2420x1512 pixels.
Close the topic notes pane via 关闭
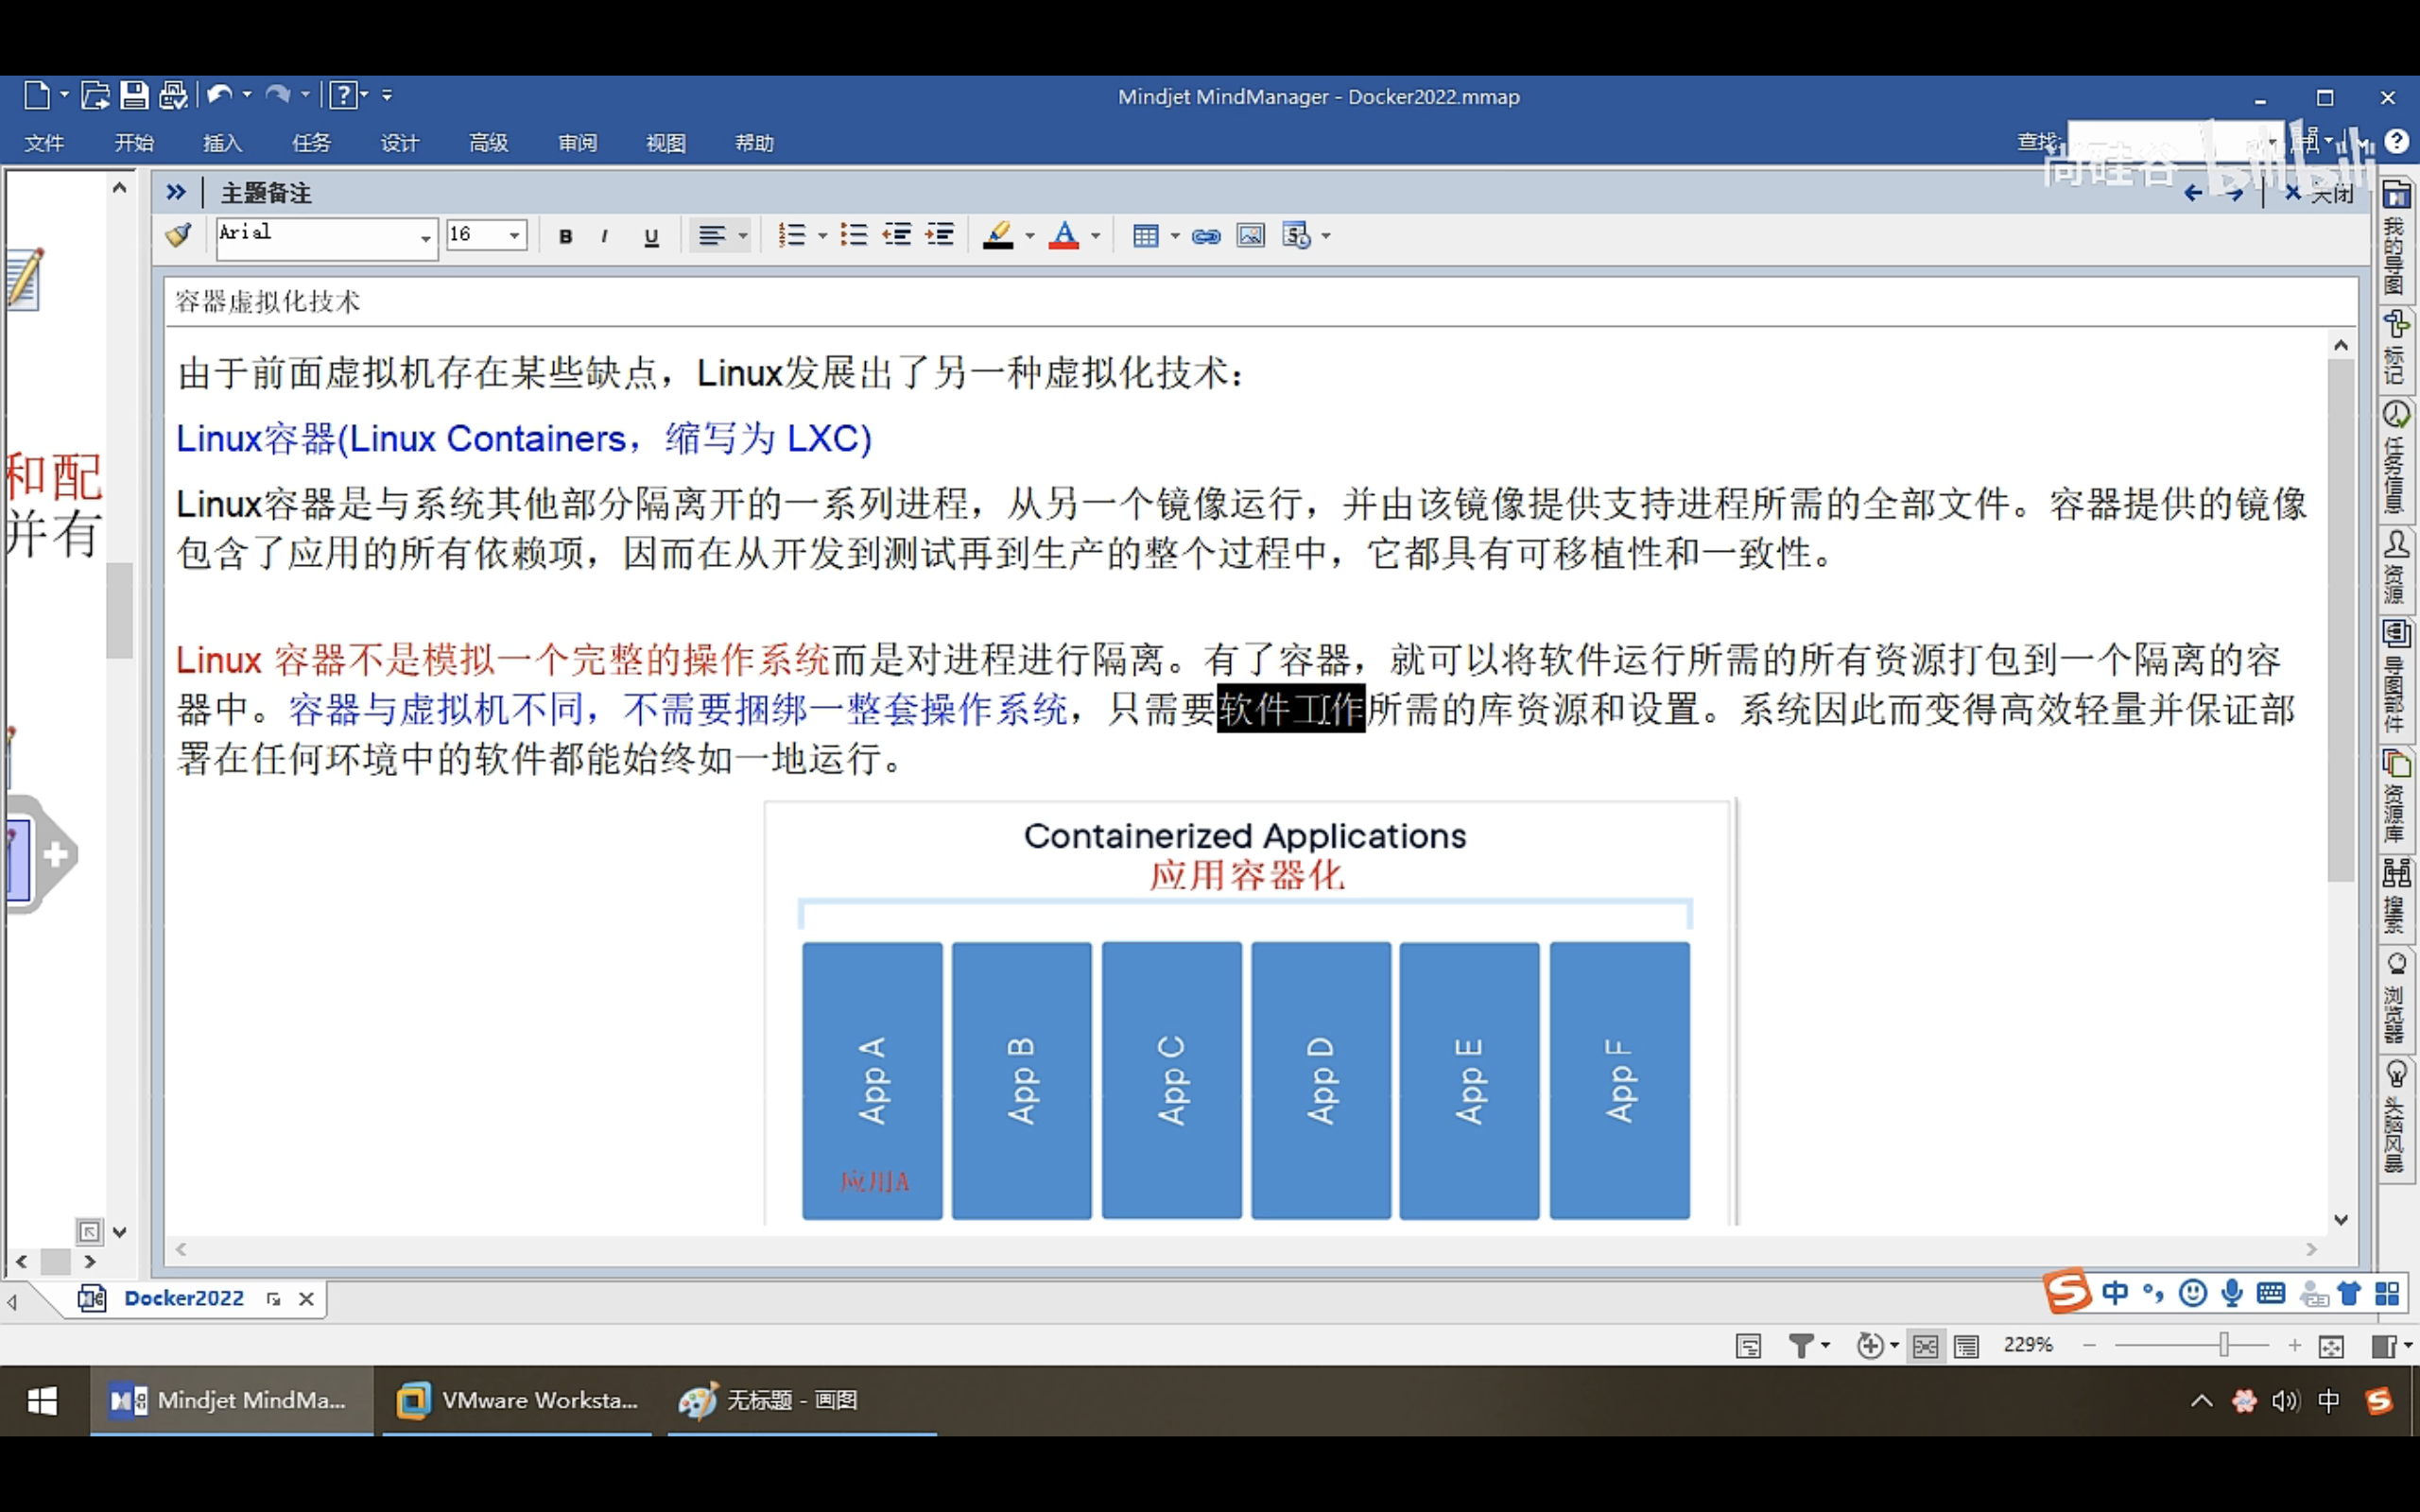pyautogui.click(x=2319, y=193)
